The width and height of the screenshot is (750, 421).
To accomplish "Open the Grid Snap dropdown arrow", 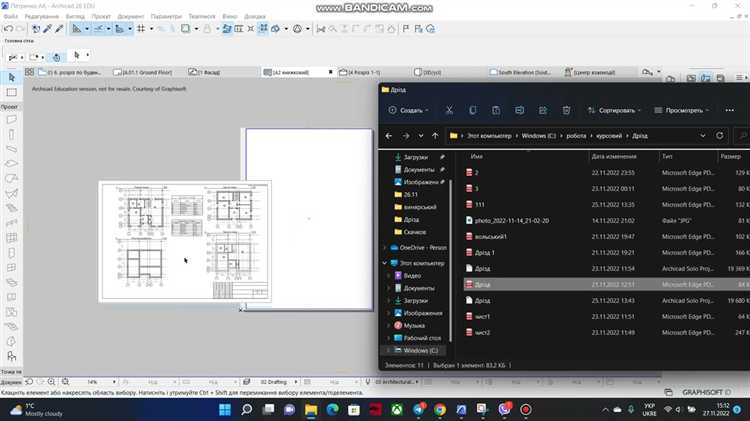I will 151,29.
